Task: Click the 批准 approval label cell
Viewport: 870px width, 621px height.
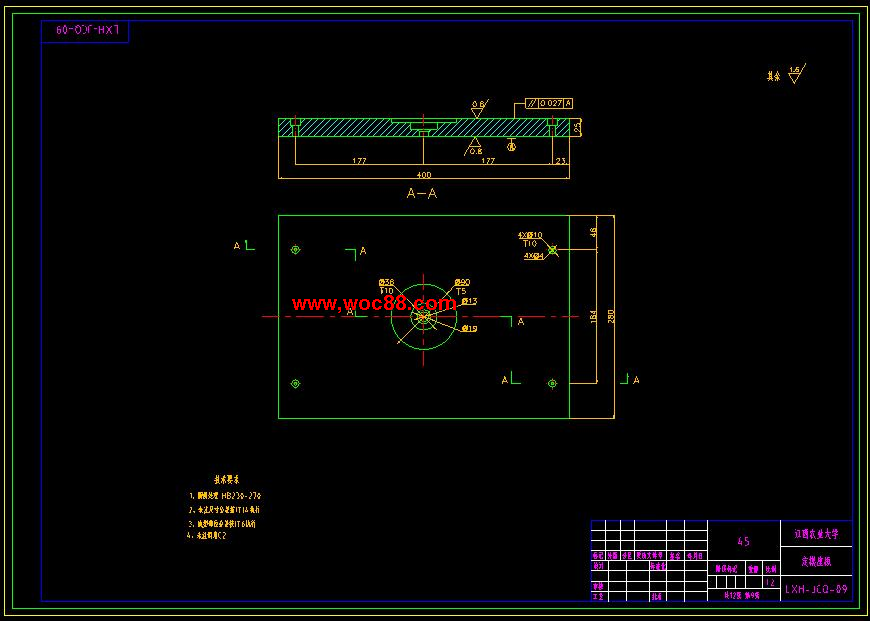Action: (x=656, y=597)
